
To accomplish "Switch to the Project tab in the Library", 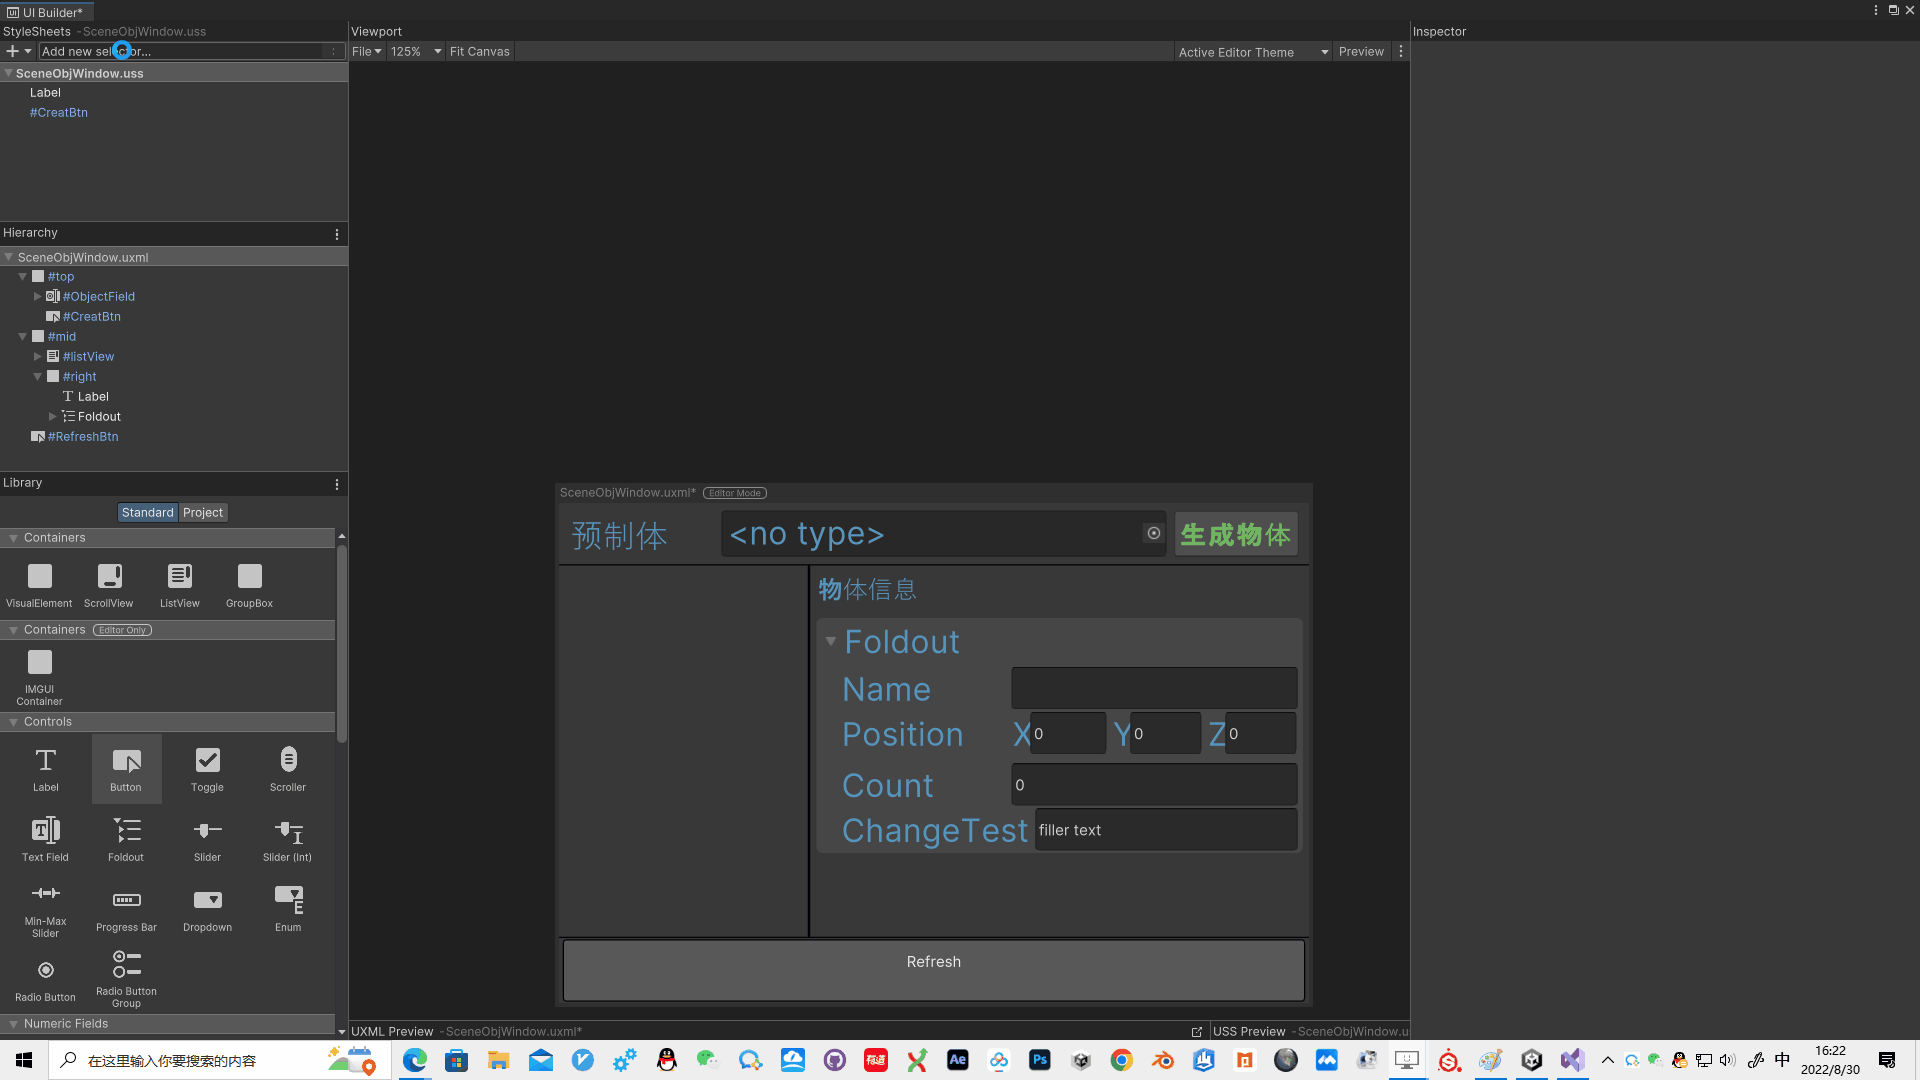I will [x=202, y=512].
